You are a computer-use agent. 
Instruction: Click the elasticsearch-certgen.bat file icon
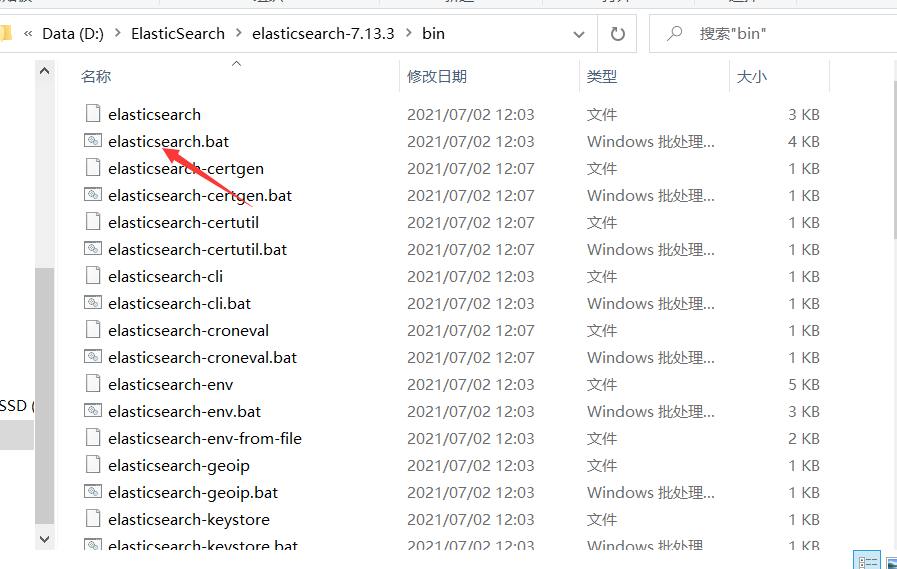(93, 194)
